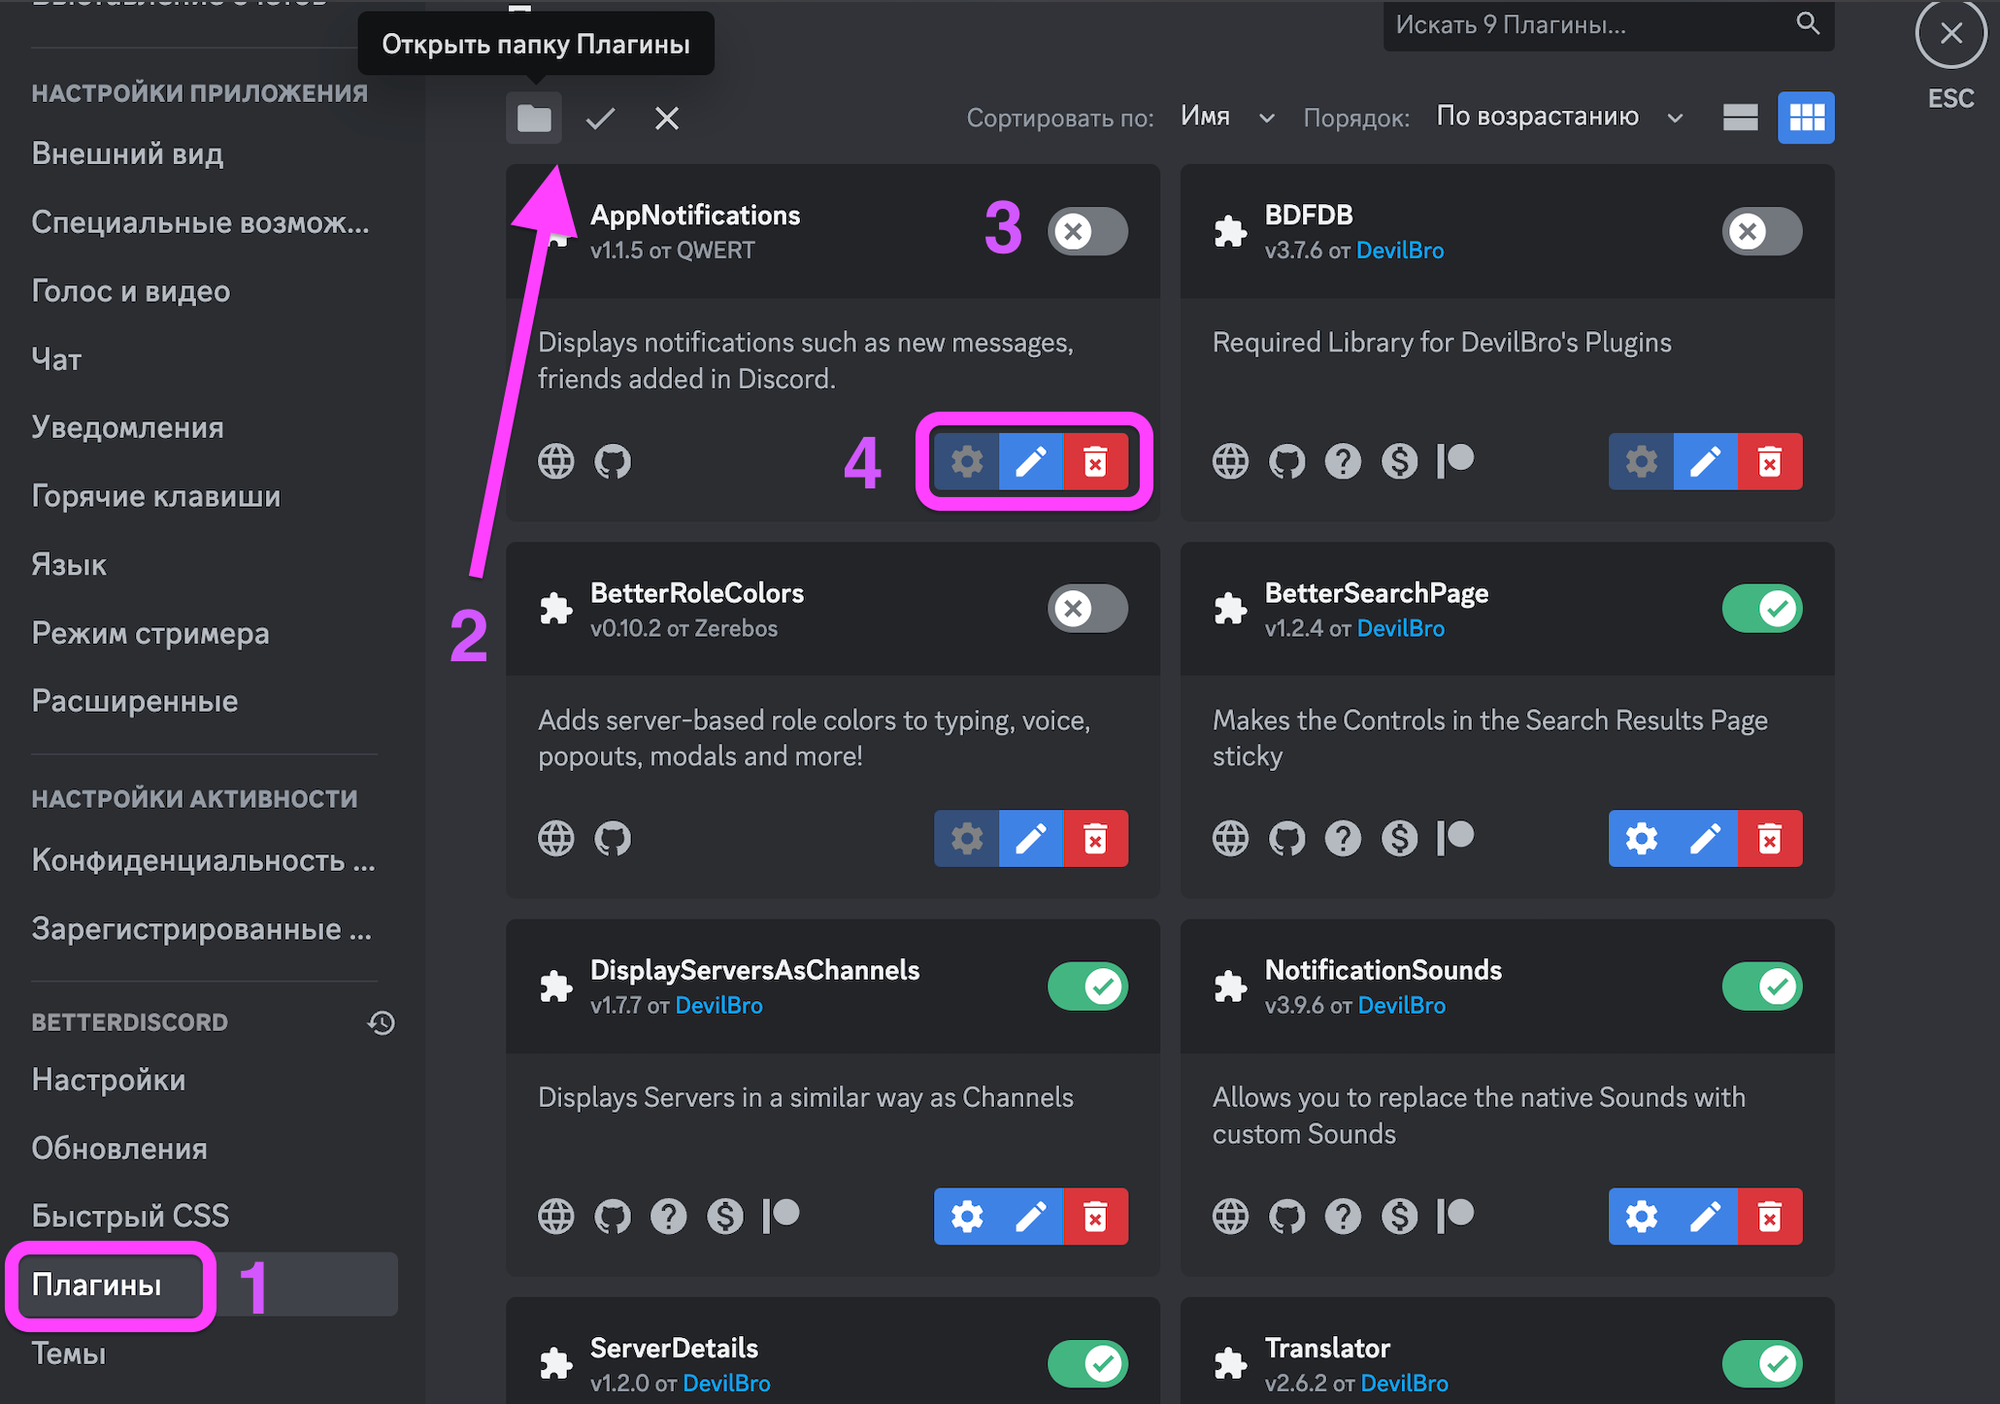Close settings with the ESC button
Image resolution: width=2000 pixels, height=1404 pixels.
pyautogui.click(x=1950, y=35)
